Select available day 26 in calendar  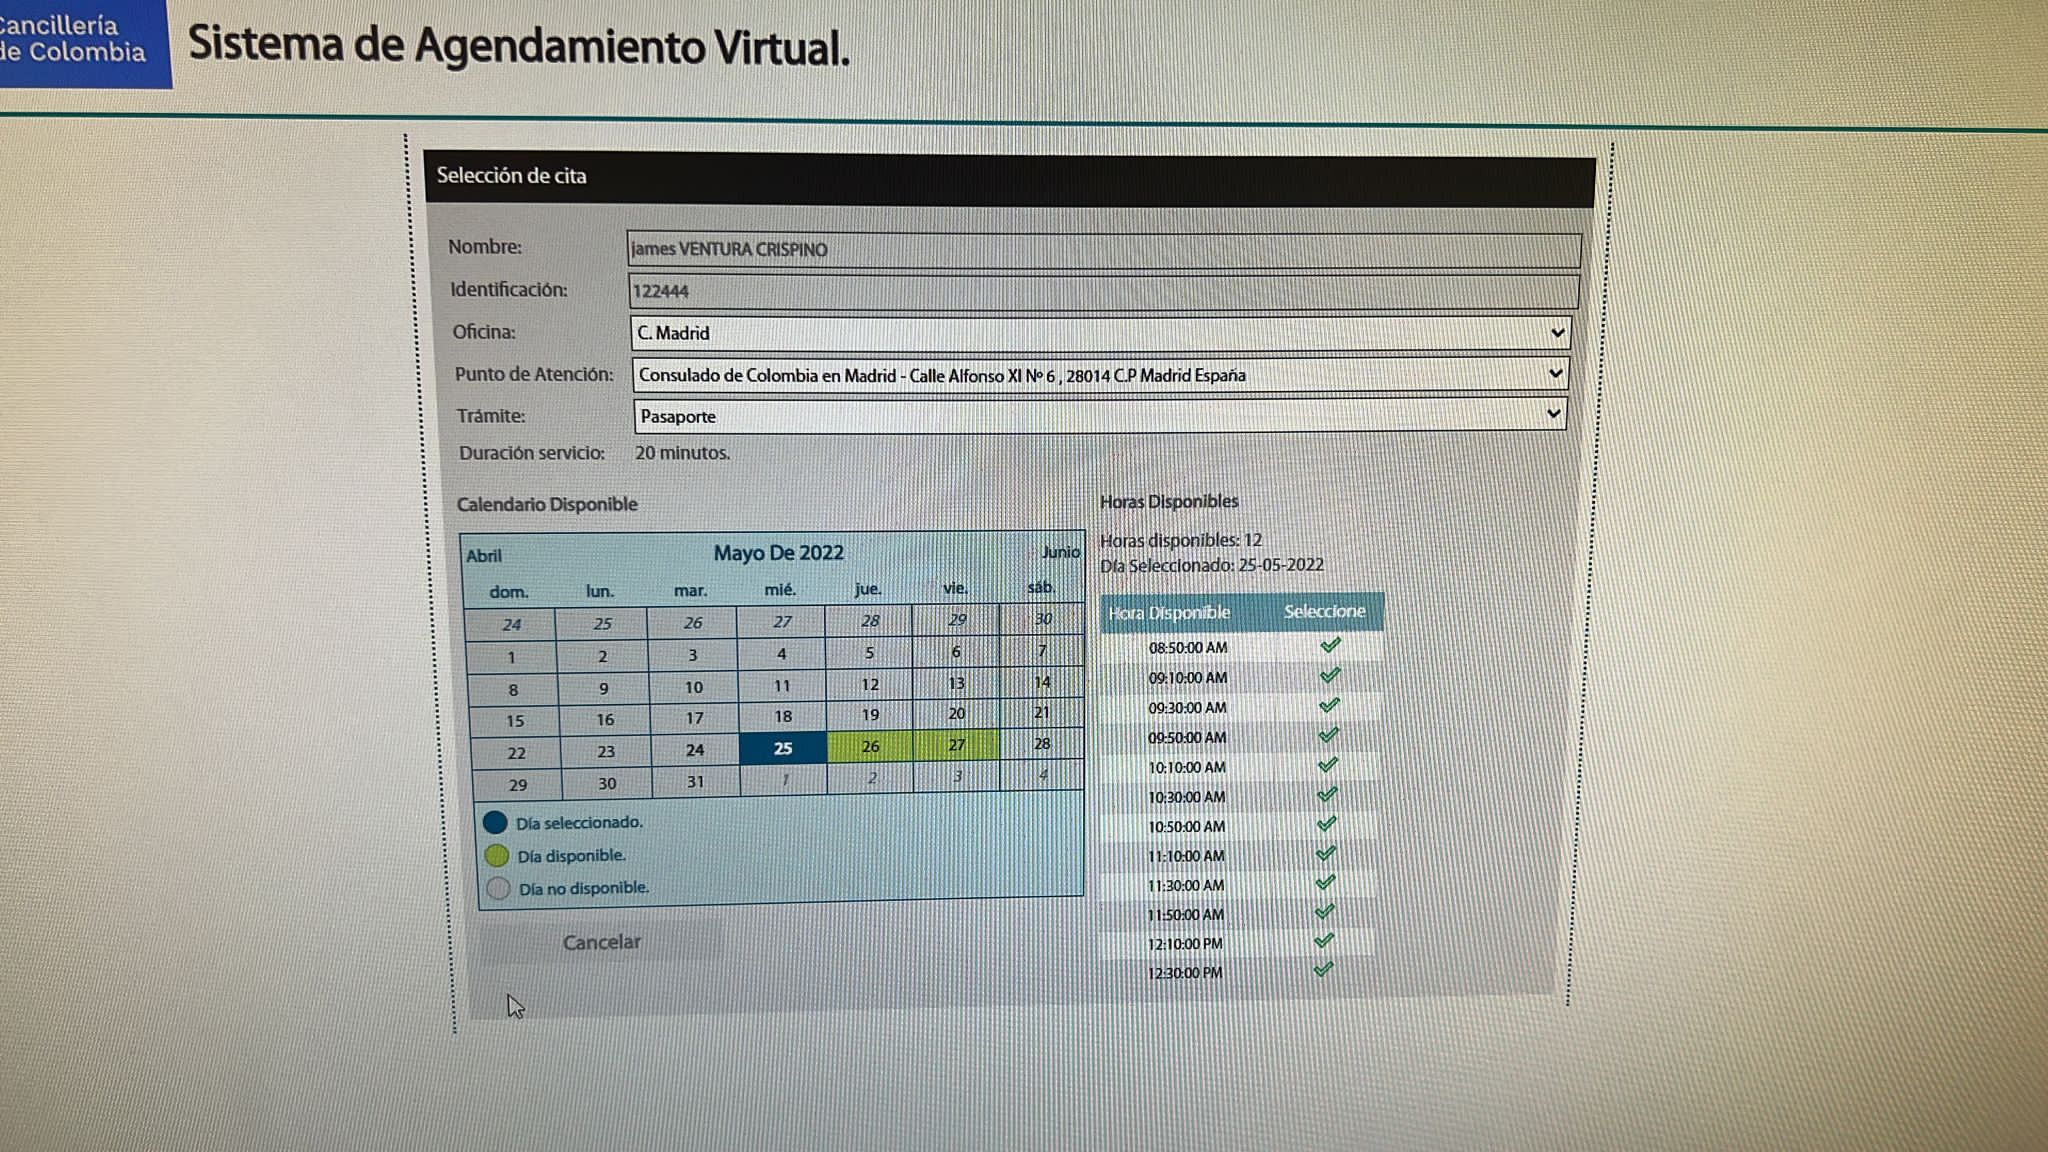click(870, 746)
